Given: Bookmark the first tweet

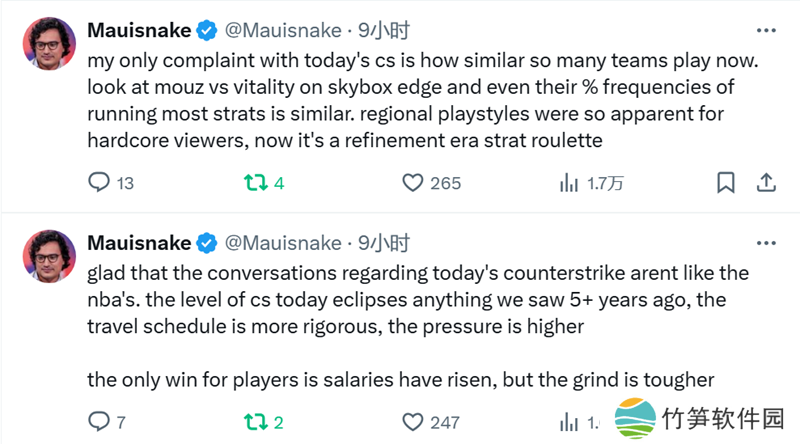Looking at the screenshot, I should (727, 182).
